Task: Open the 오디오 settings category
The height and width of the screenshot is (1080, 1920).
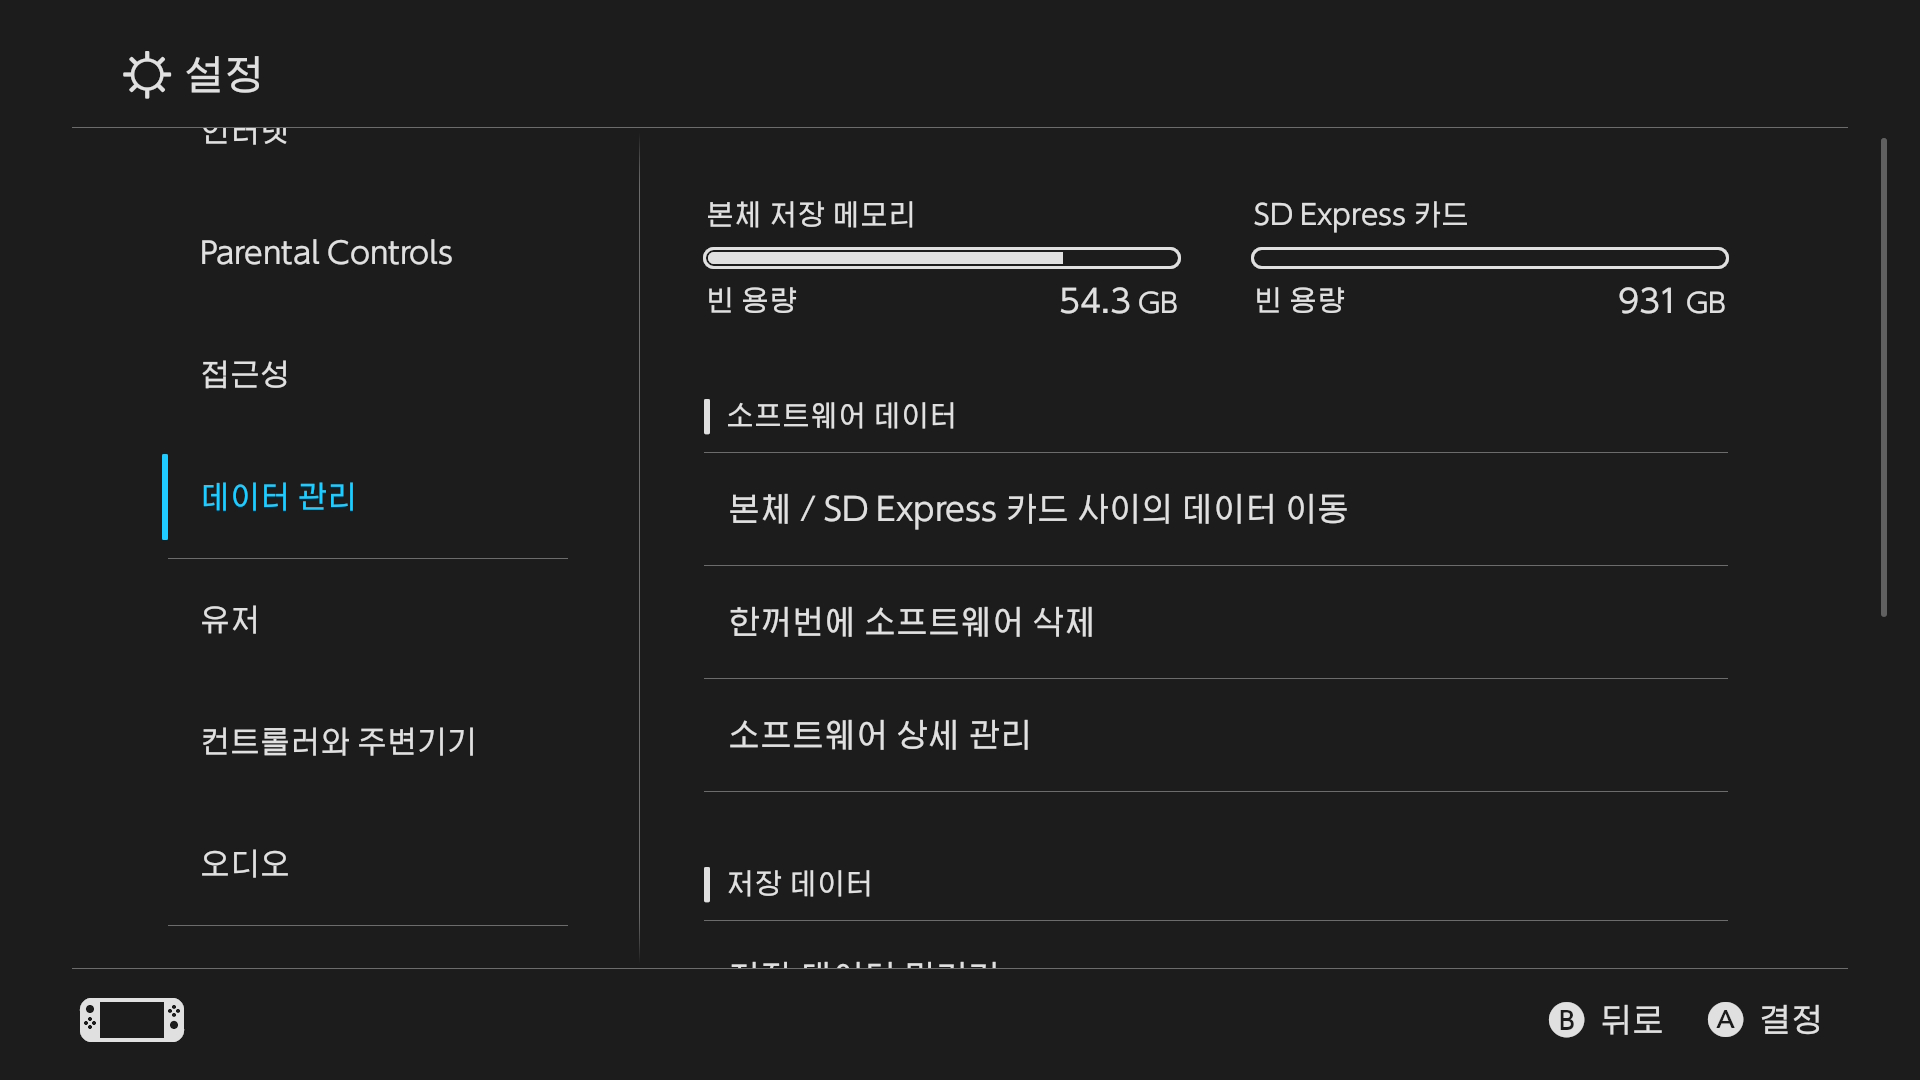Action: click(x=245, y=864)
